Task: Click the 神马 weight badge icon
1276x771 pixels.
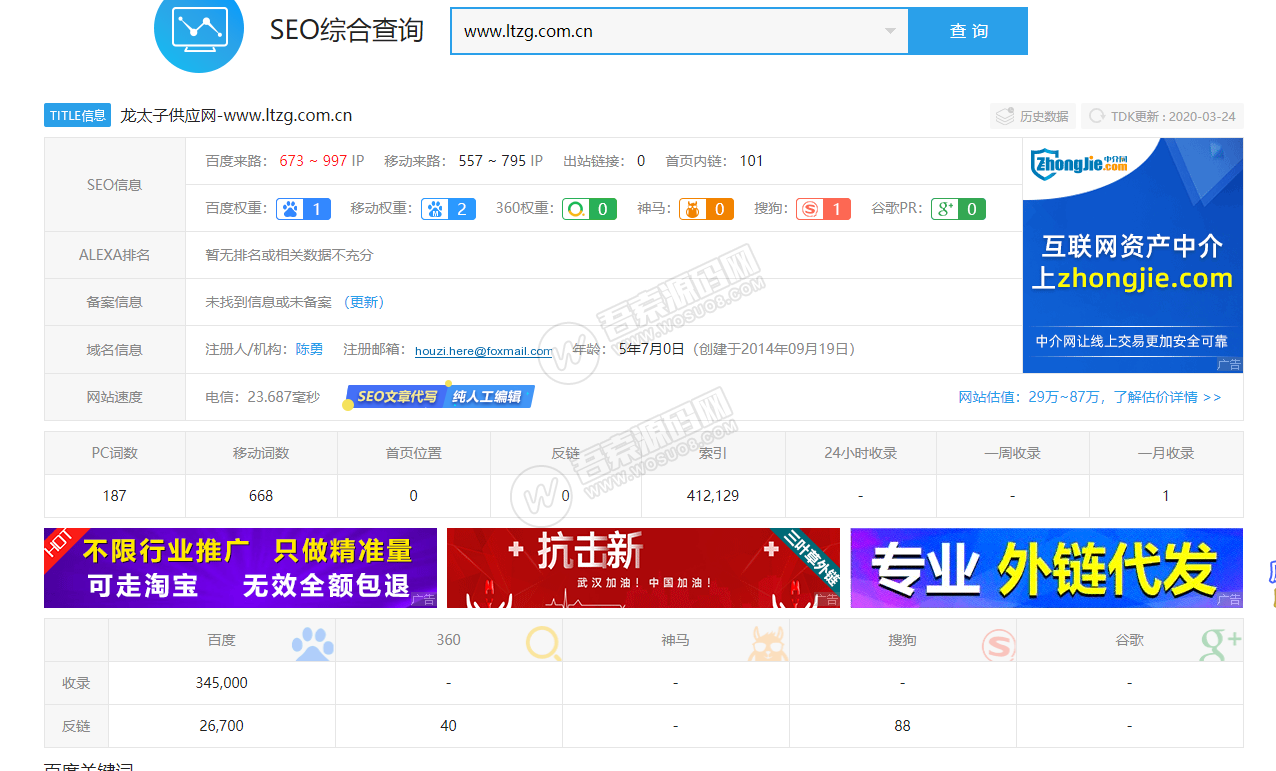Action: [x=706, y=209]
